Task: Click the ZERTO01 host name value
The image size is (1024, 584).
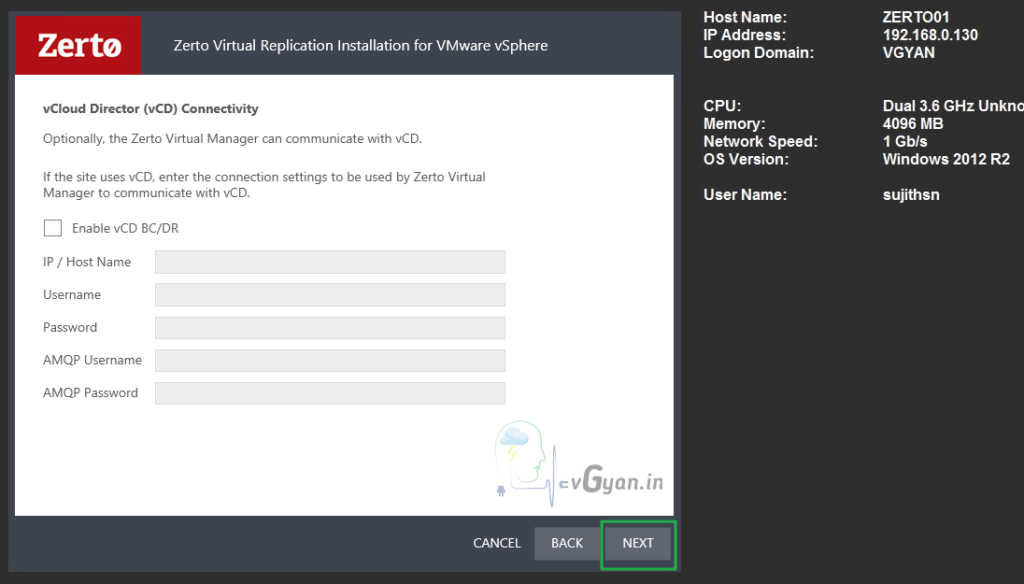Action: click(x=914, y=17)
